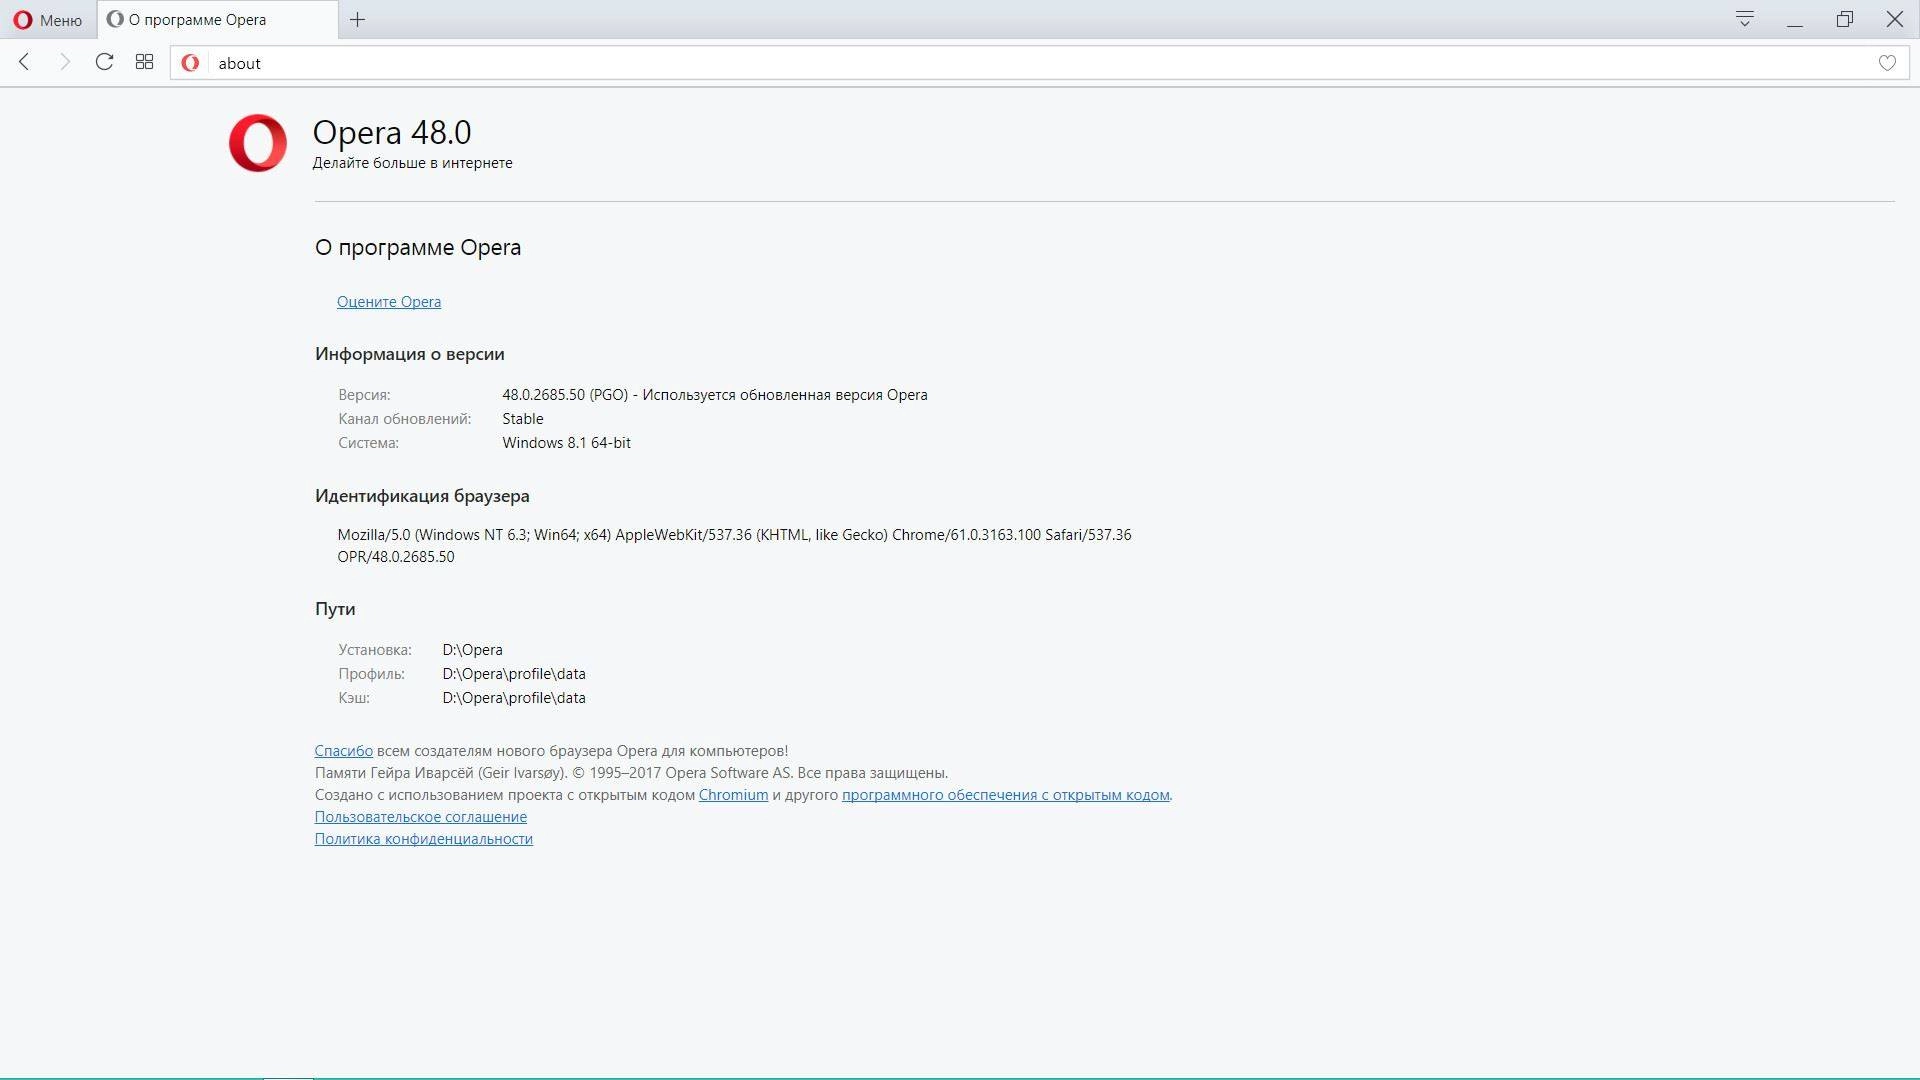Click the Профиль path D:\Opera\profile\data

(x=514, y=674)
